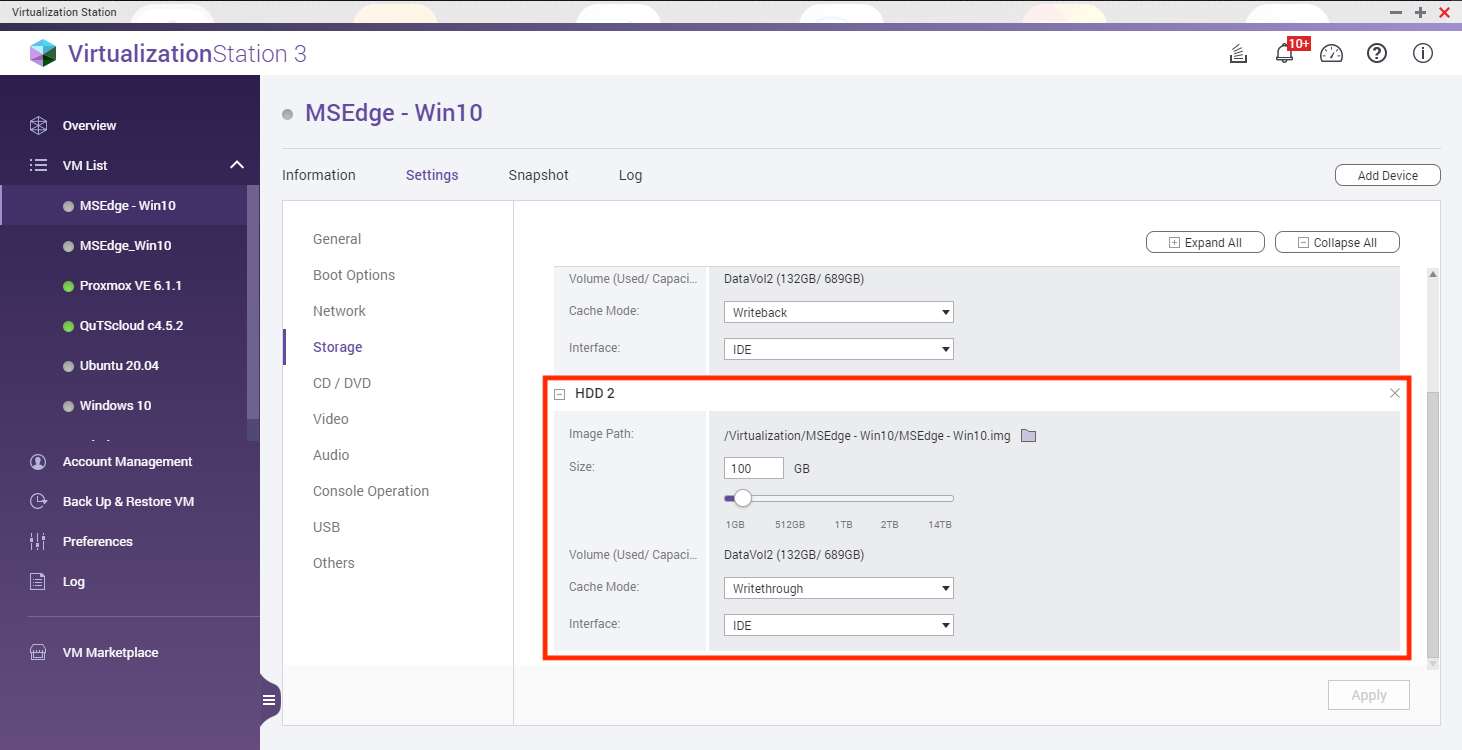Remove HDD 2 with the X icon
Screen dimensions: 1462x750
pyautogui.click(x=1395, y=393)
